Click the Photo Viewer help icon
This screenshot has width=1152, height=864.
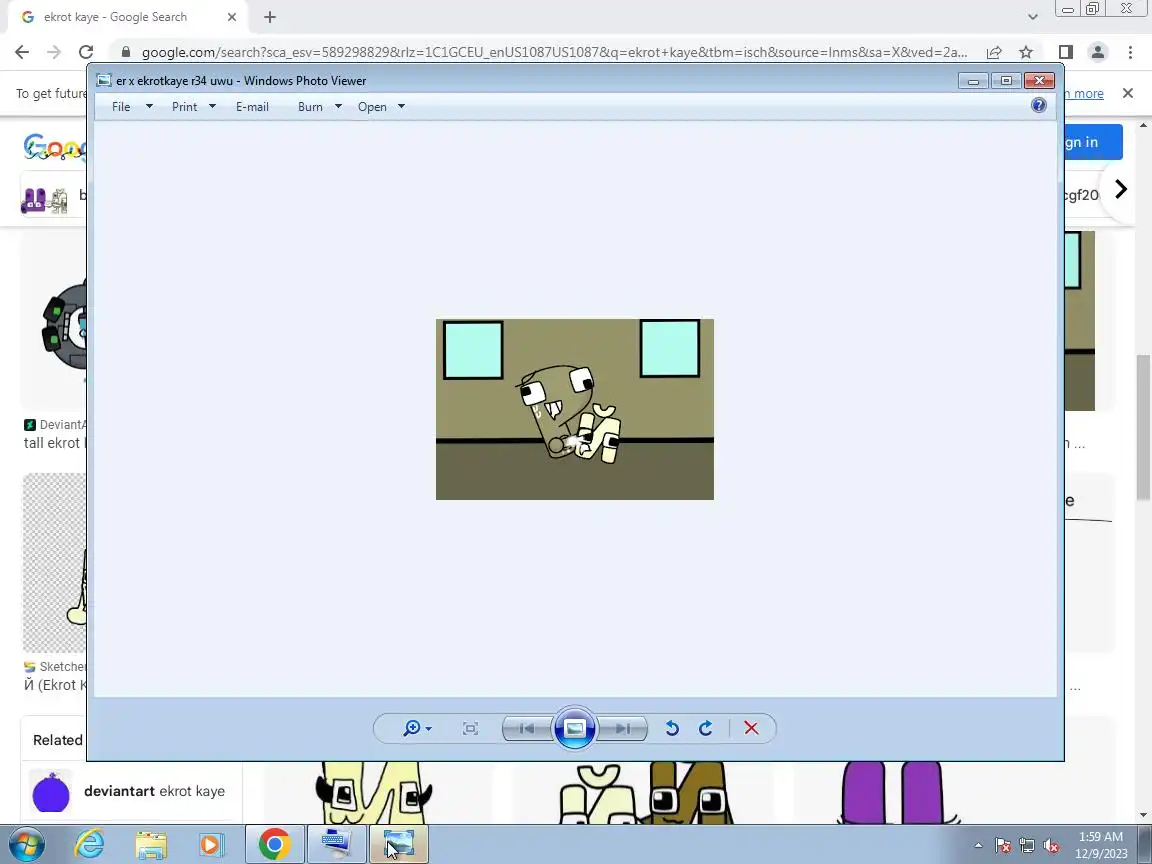(1038, 105)
